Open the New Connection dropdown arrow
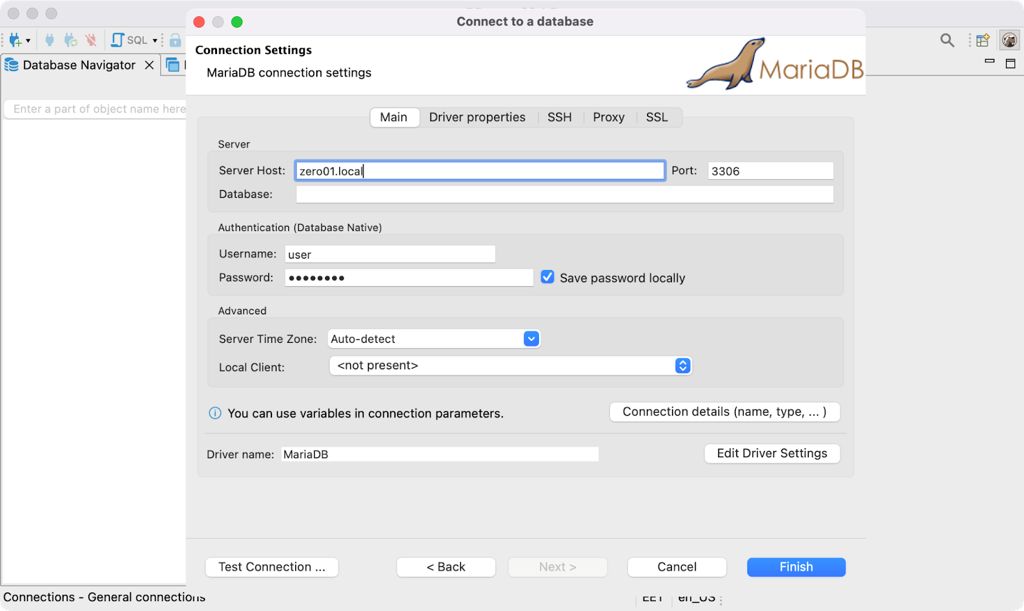 tap(28, 41)
